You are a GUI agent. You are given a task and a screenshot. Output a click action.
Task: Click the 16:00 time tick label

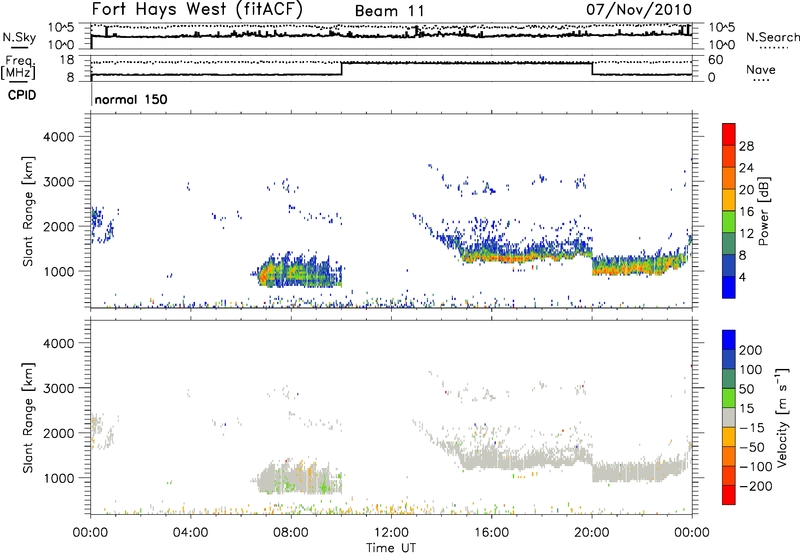(x=491, y=533)
